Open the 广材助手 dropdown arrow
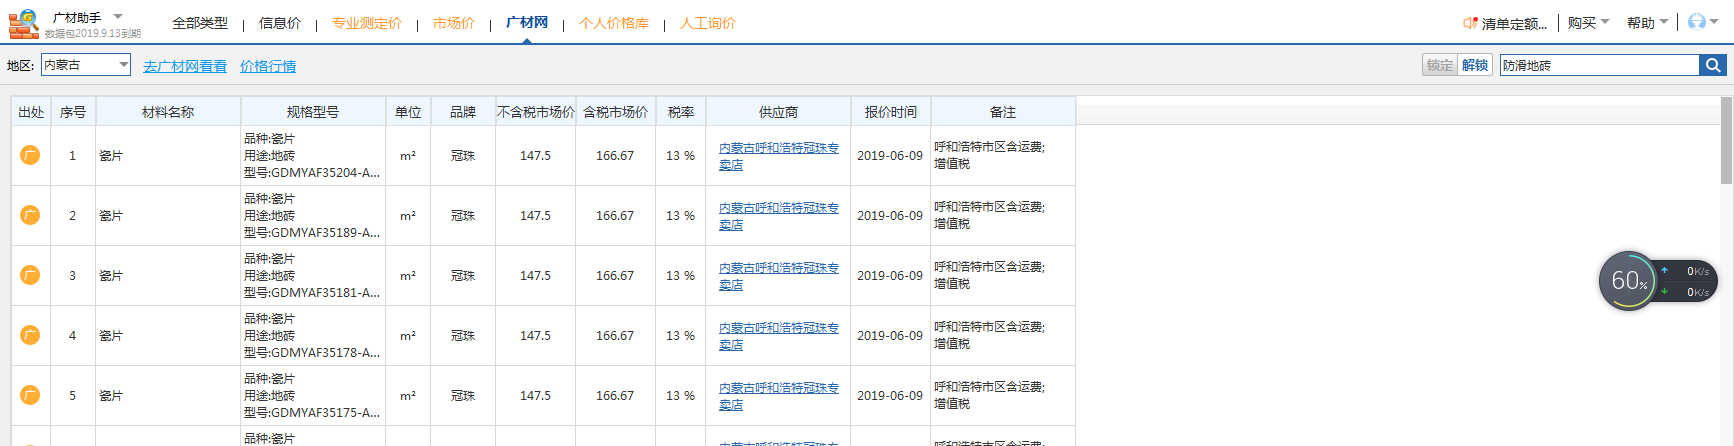Screen dimensions: 1734x446 tap(118, 17)
